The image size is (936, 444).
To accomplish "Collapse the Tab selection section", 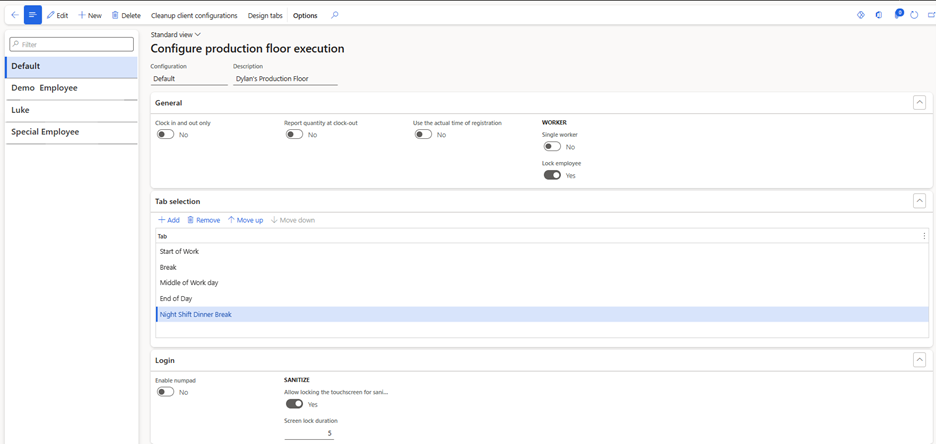I will [x=919, y=201].
